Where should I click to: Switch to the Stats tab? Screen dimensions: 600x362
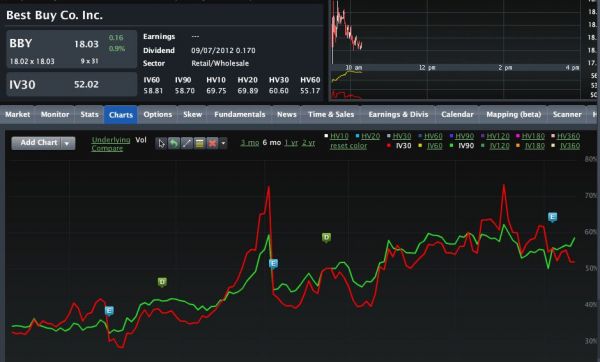pos(89,114)
